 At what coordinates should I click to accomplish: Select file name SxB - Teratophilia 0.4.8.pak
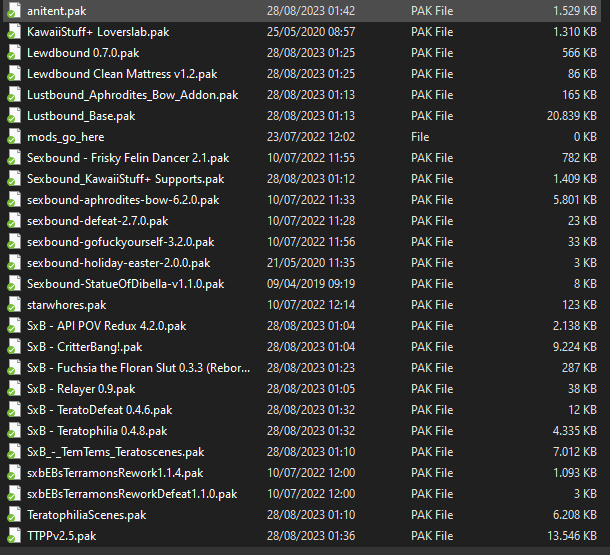[x=97, y=431]
